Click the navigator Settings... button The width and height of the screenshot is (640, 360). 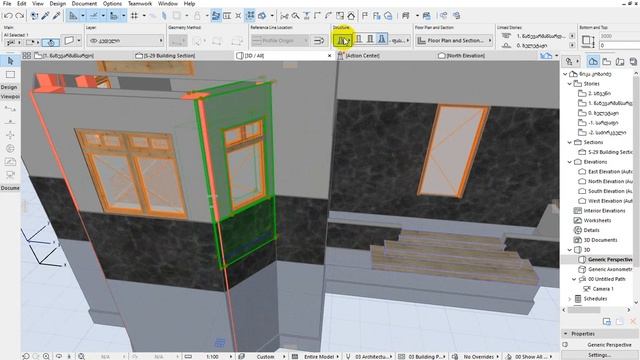(x=600, y=355)
